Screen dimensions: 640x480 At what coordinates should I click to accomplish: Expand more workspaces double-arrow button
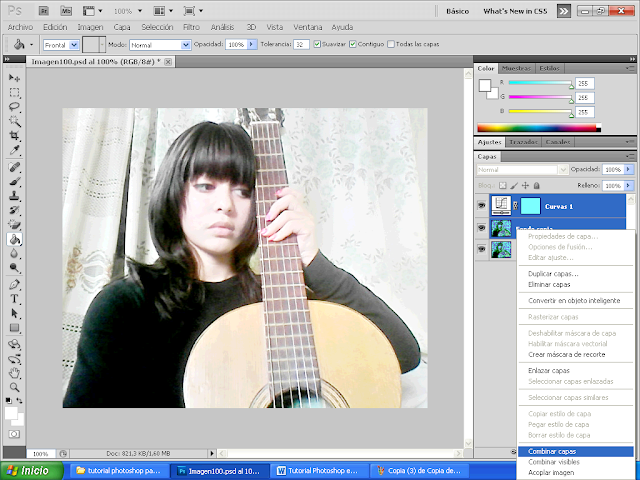tap(564, 11)
